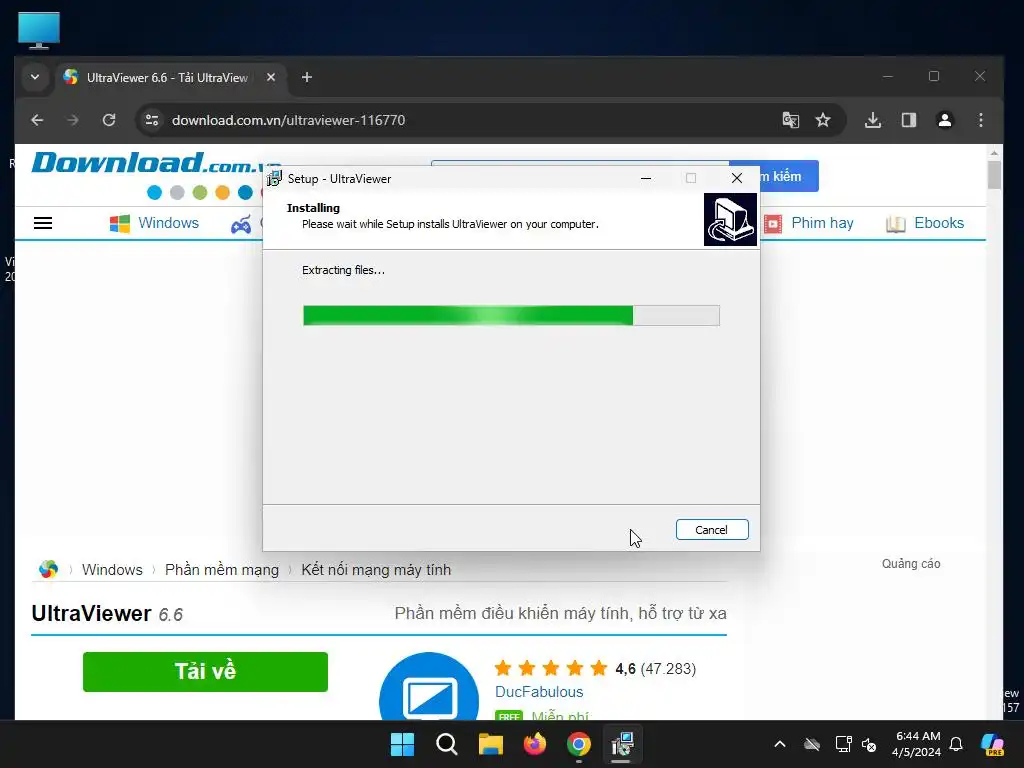
Task: Click the desktop monitor icon
Action: [x=39, y=31]
